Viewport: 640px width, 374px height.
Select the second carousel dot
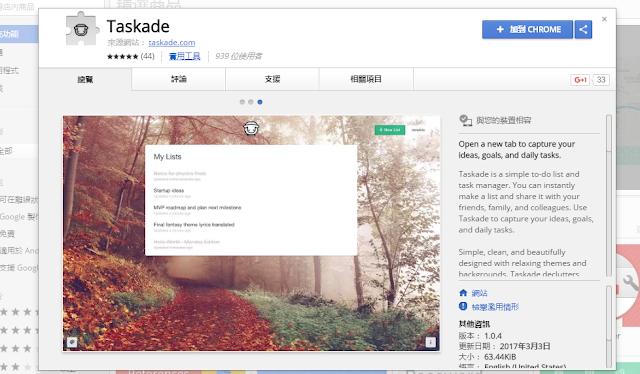(251, 102)
